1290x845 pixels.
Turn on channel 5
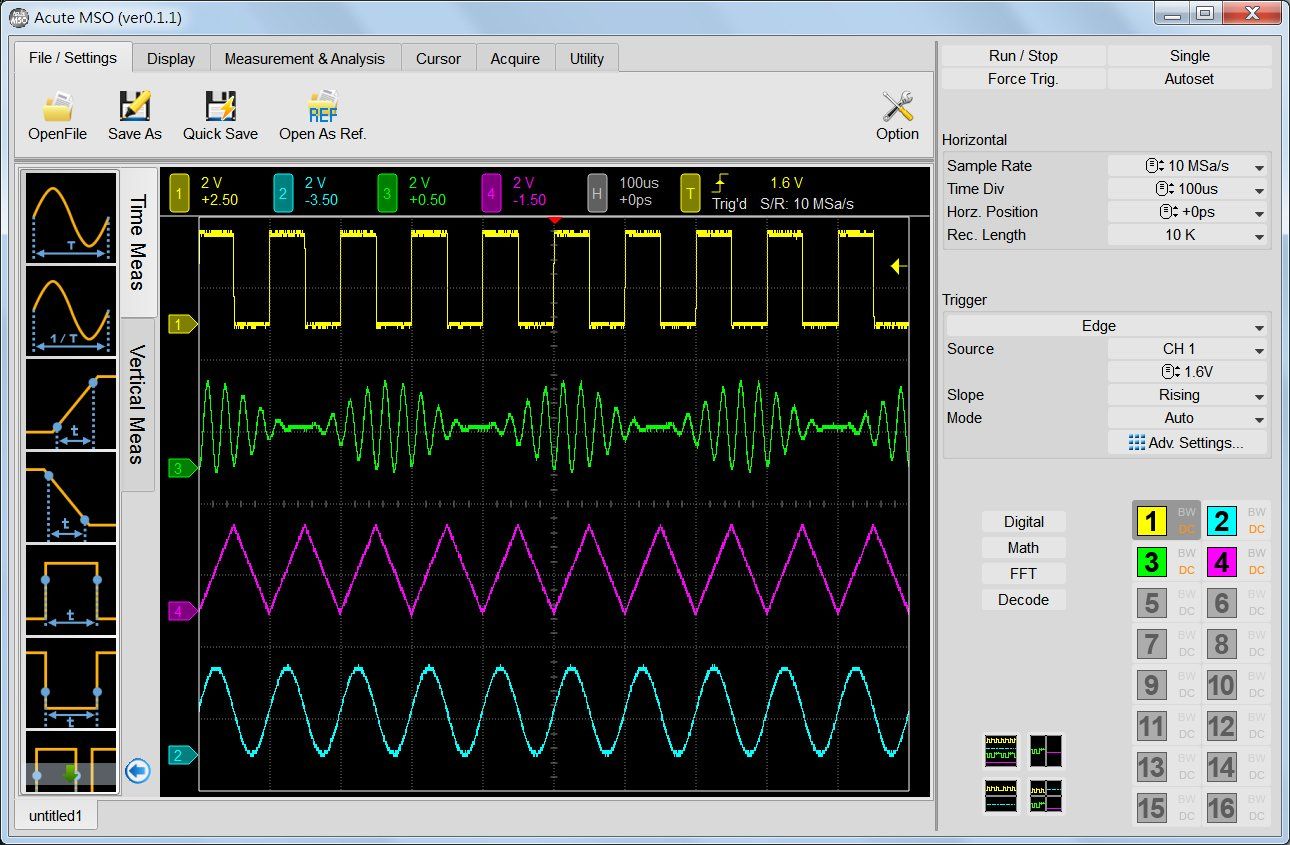coord(1151,603)
